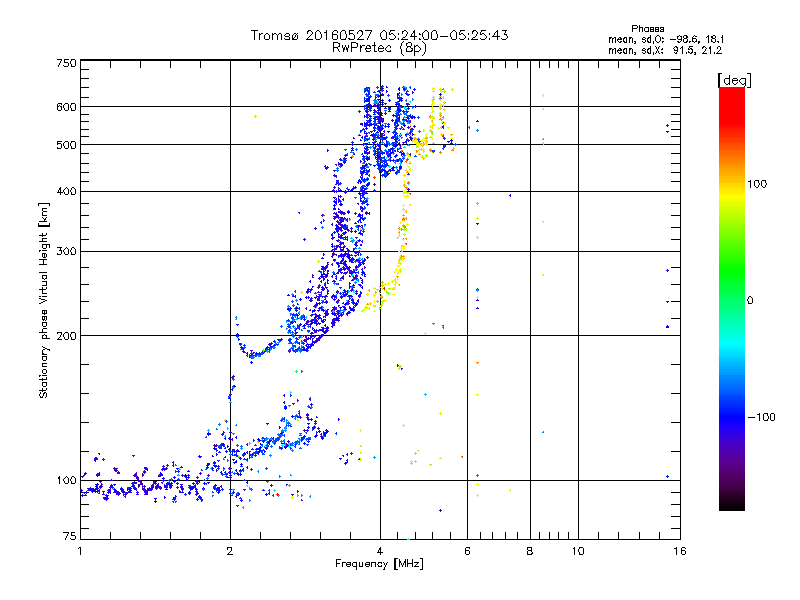Click the colorbar tick label '-100'

761,417
